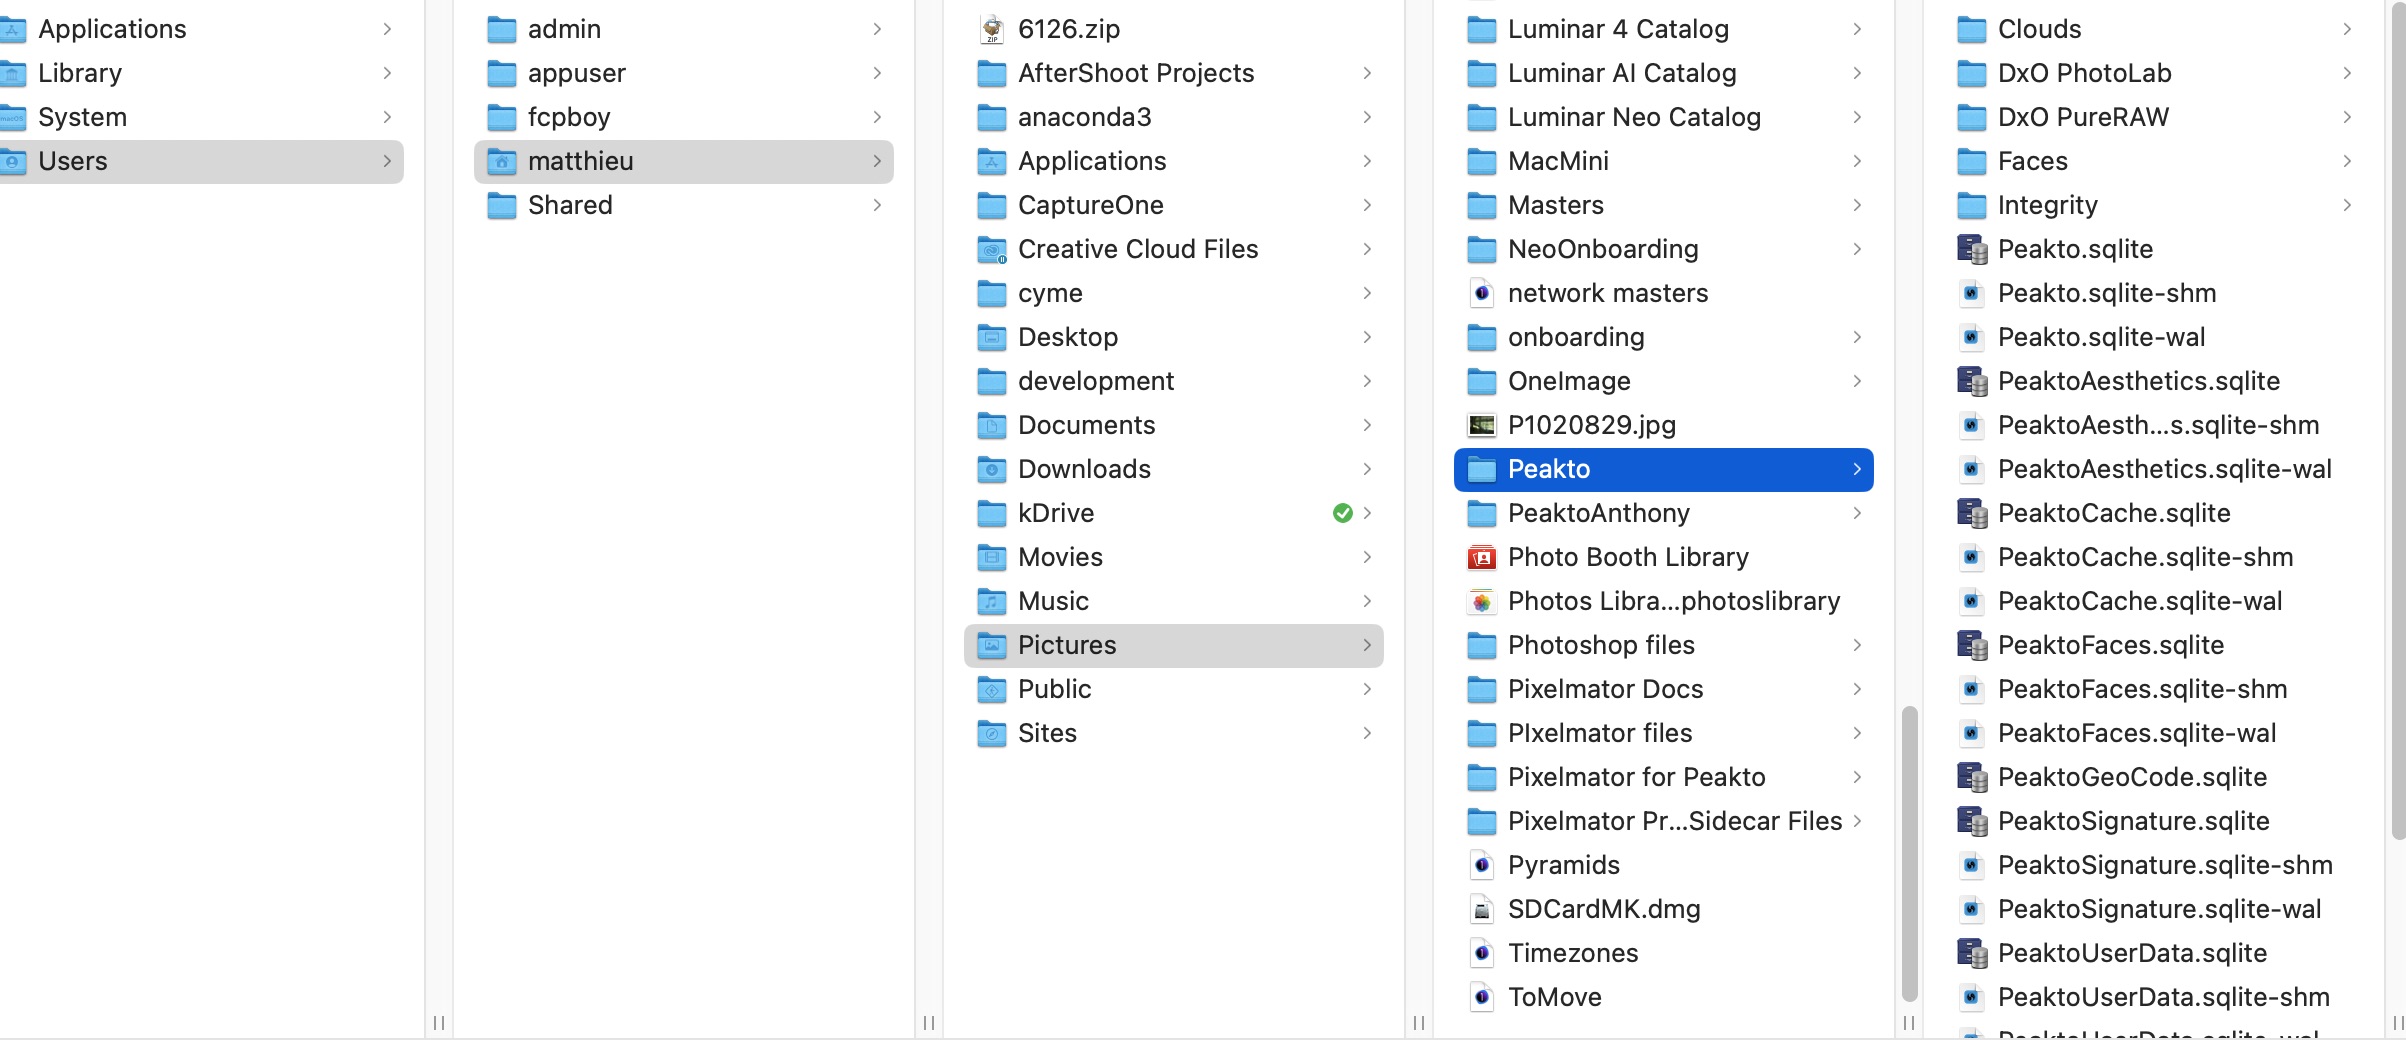The height and width of the screenshot is (1040, 2406).
Task: Click the Photo Booth Library icon
Action: tap(1481, 557)
